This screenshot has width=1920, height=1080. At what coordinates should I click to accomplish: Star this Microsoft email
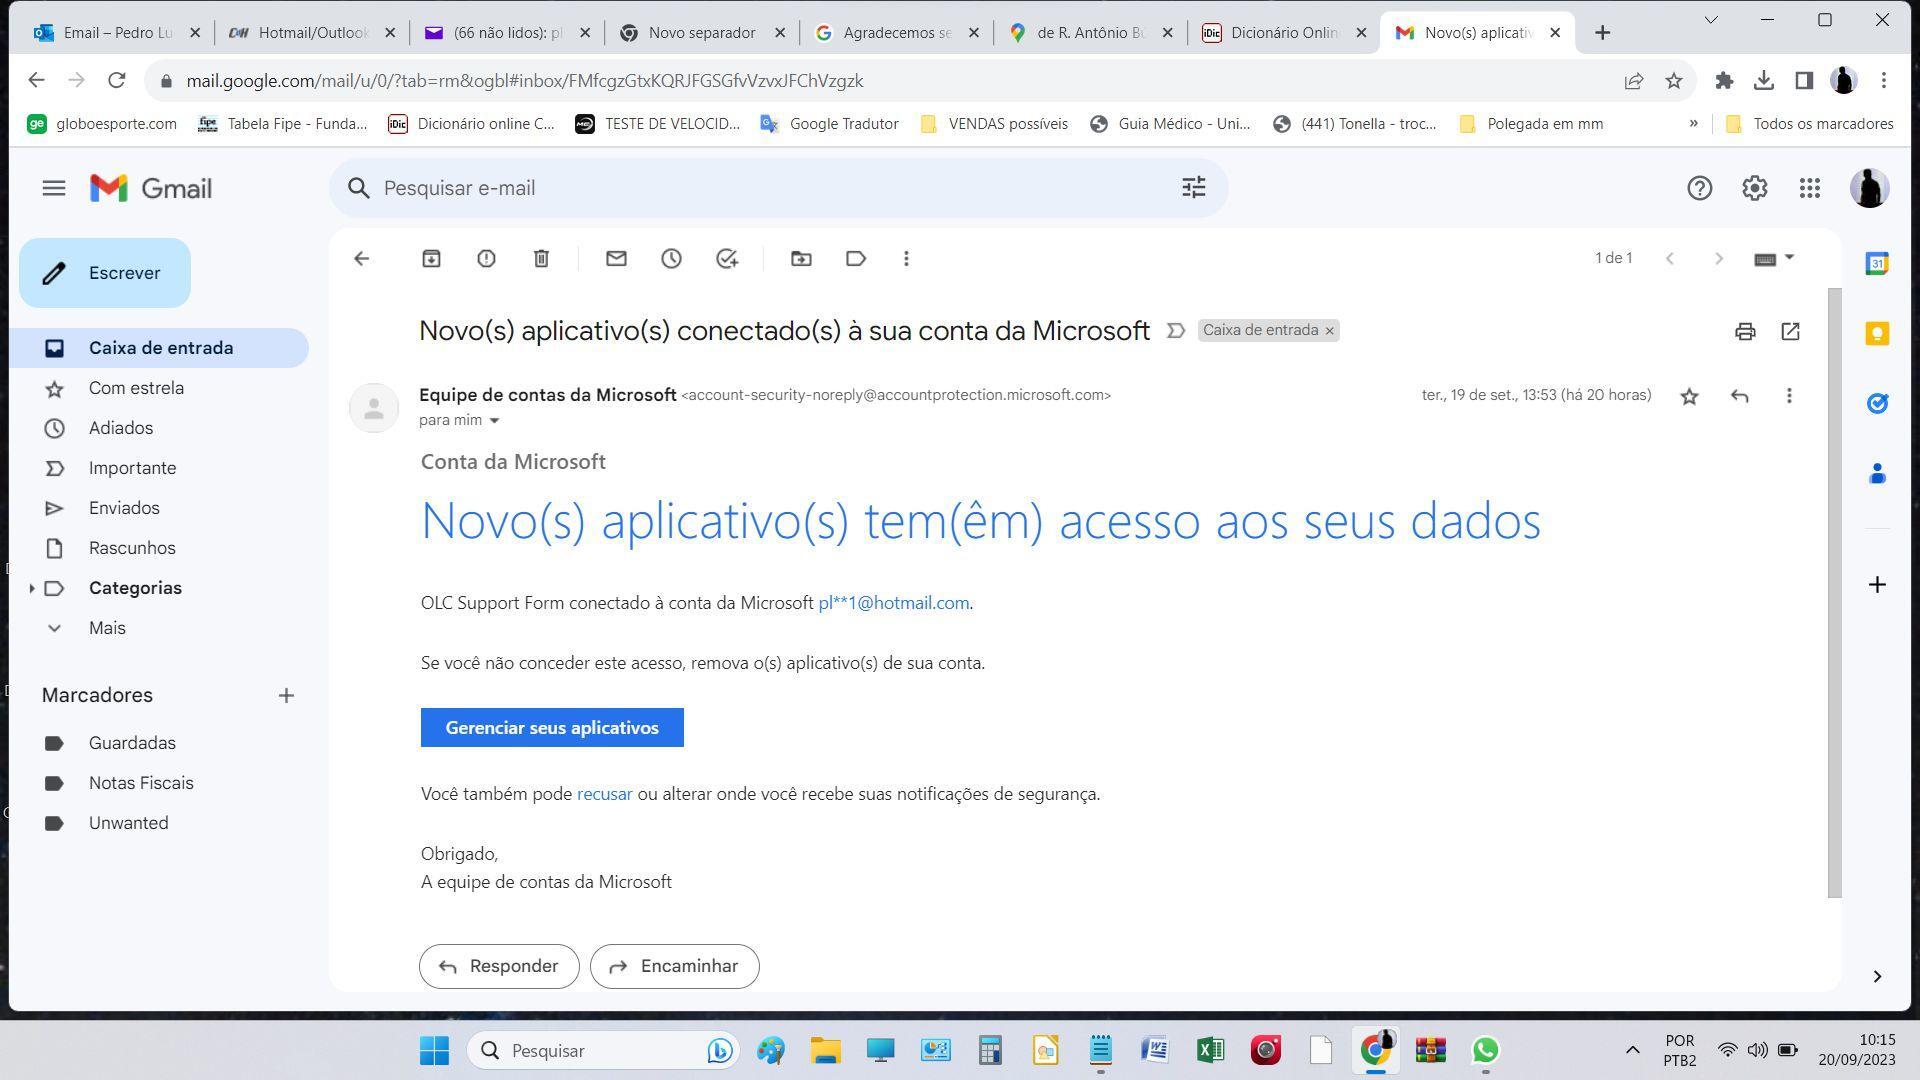tap(1689, 396)
